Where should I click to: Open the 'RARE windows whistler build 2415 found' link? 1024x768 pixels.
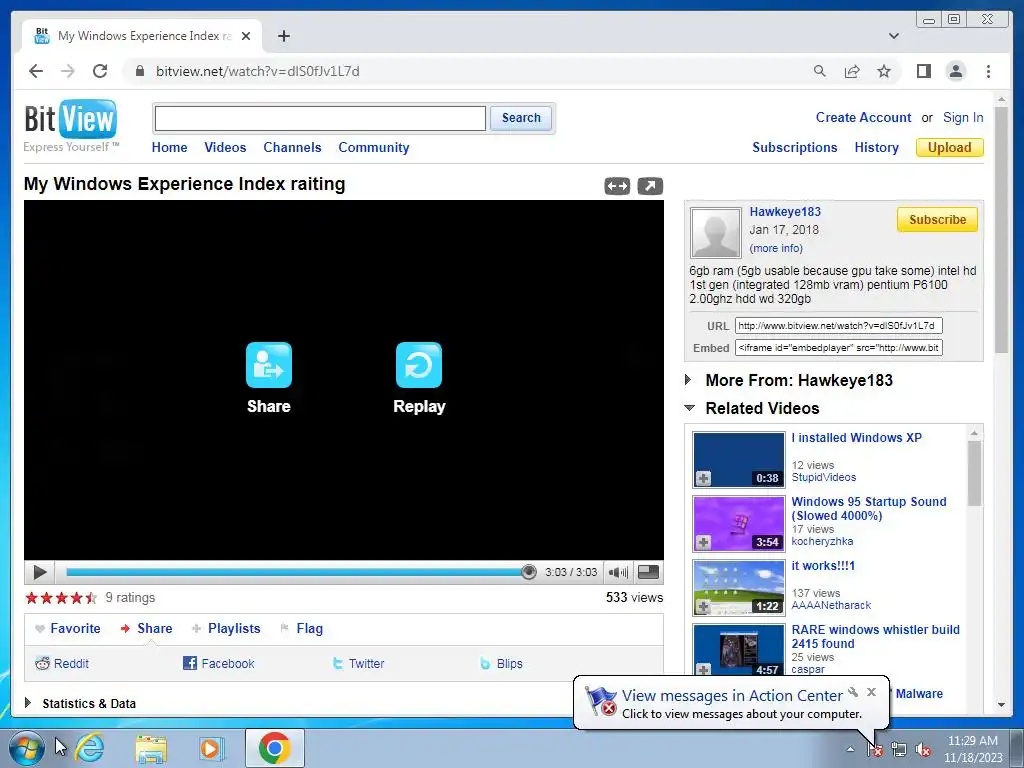875,637
